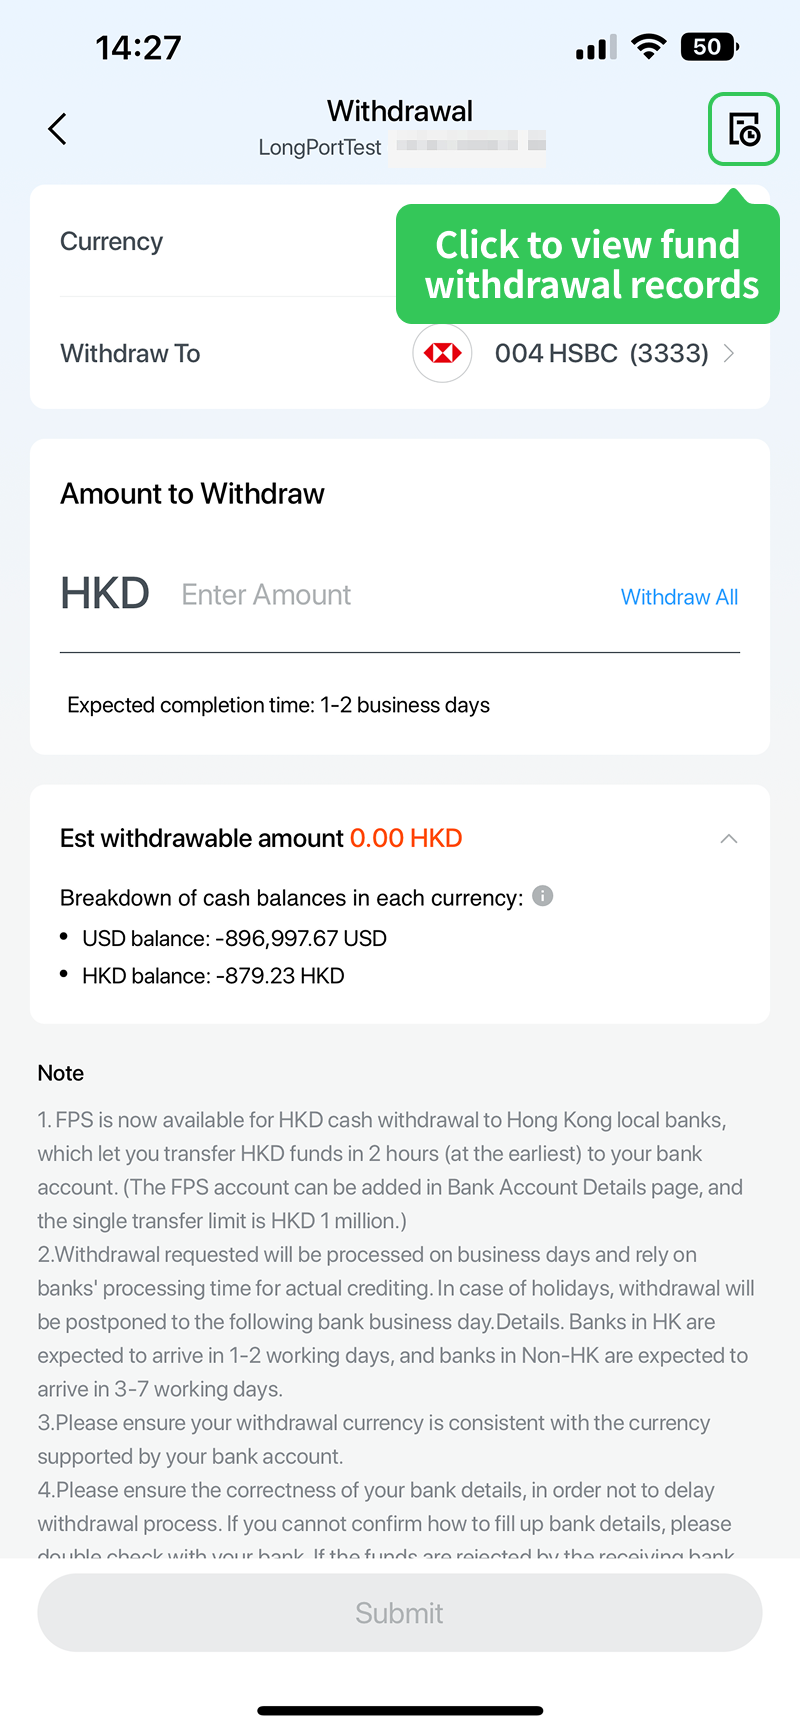Screen dimensions: 800x1730
Task: Tap the Wi-Fi status icon
Action: tap(649, 47)
